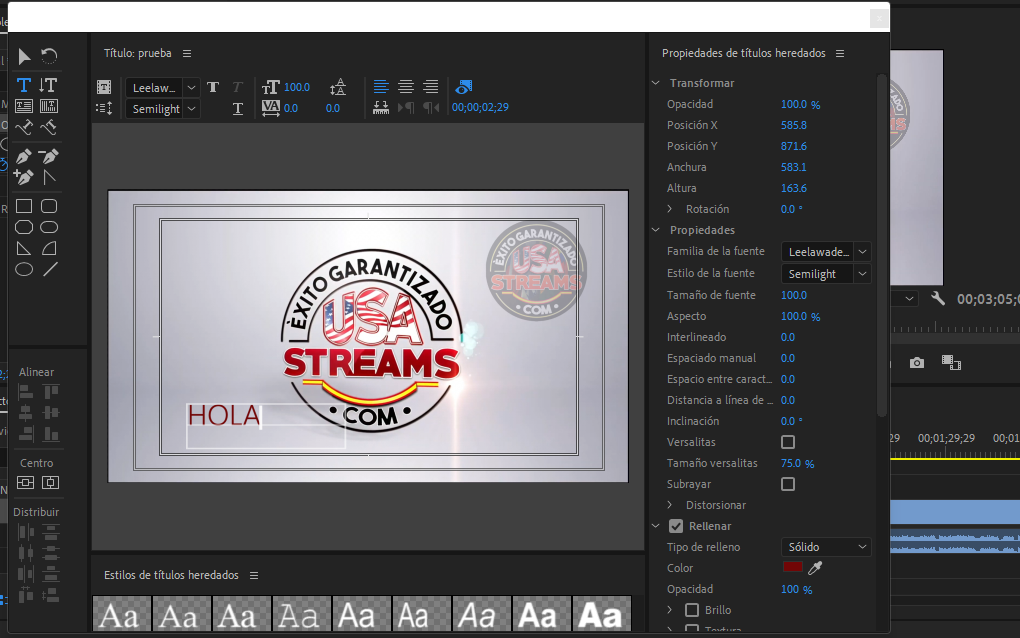Screen dimensions: 1020x638
Task: Expand the Distorsionar section
Action: (670, 505)
